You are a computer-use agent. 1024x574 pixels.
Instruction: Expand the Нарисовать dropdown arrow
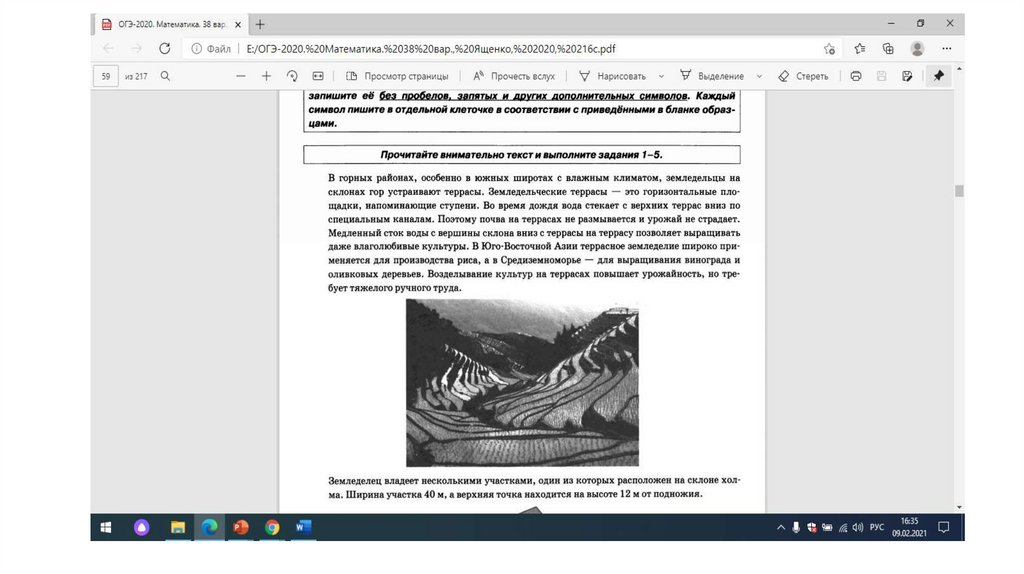(x=662, y=76)
